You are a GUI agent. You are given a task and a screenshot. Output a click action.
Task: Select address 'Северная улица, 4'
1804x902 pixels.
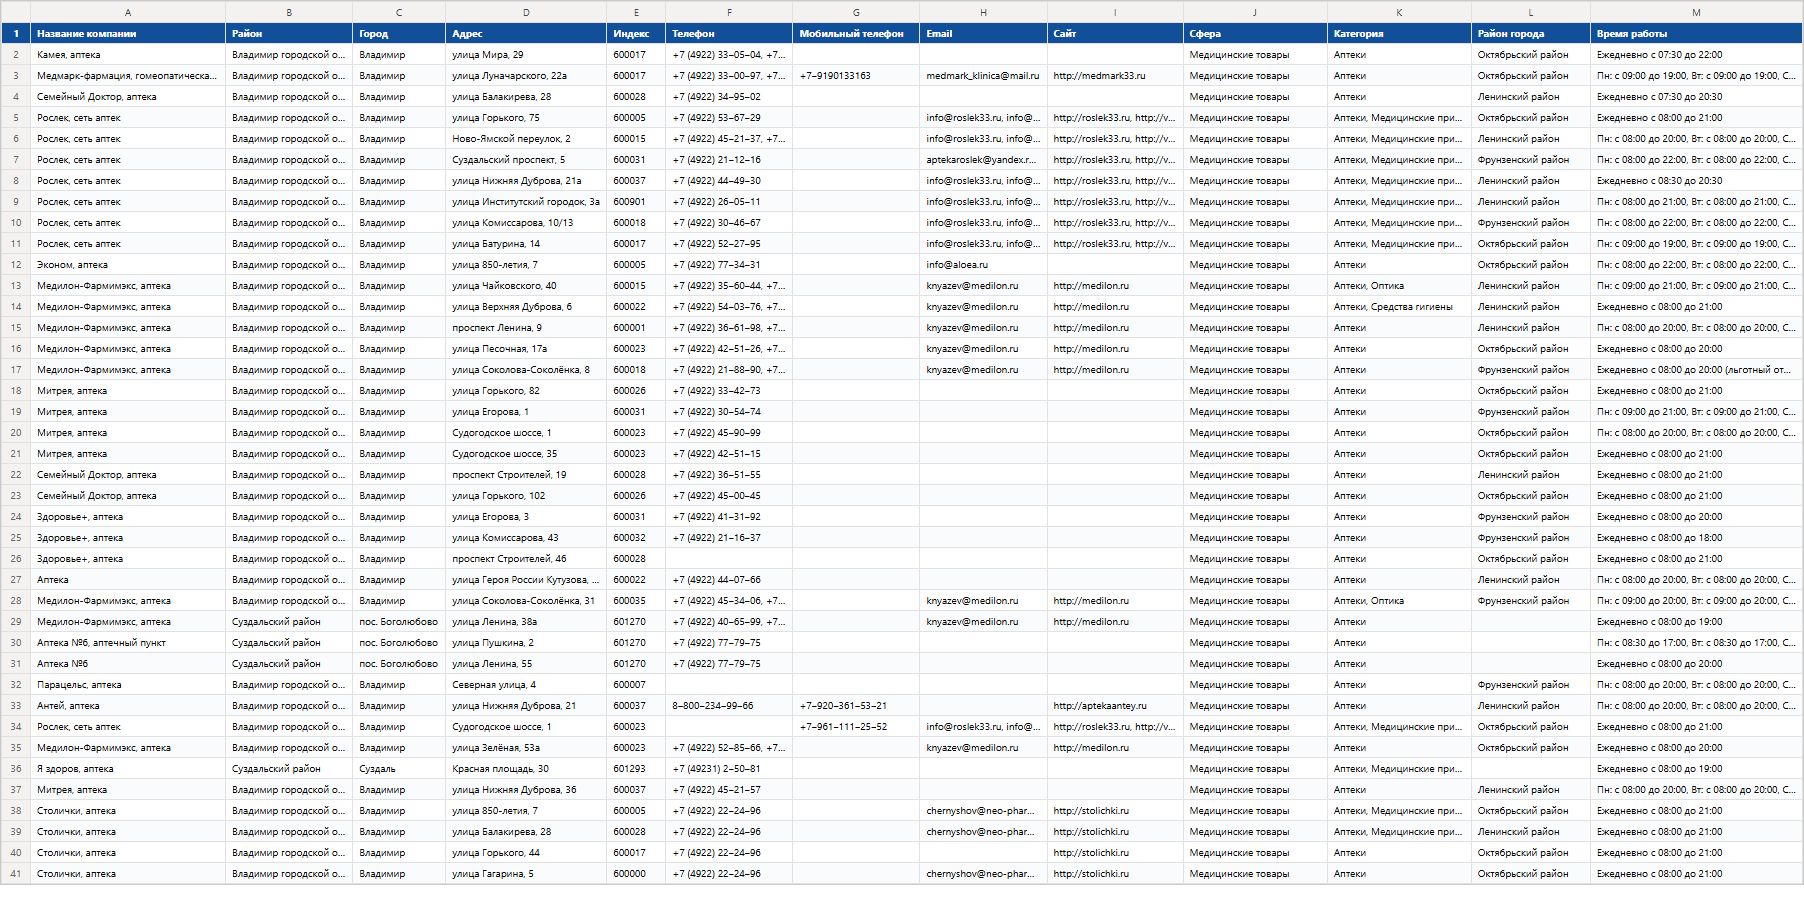pos(526,685)
